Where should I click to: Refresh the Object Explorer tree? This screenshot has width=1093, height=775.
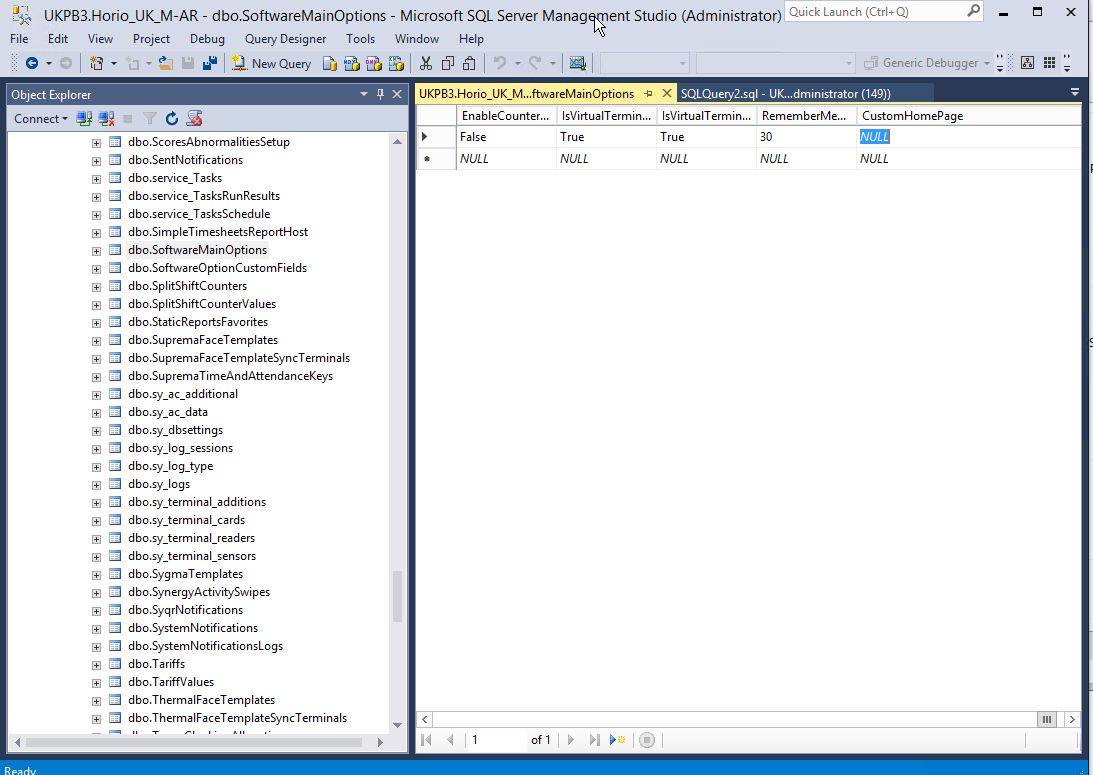point(171,118)
